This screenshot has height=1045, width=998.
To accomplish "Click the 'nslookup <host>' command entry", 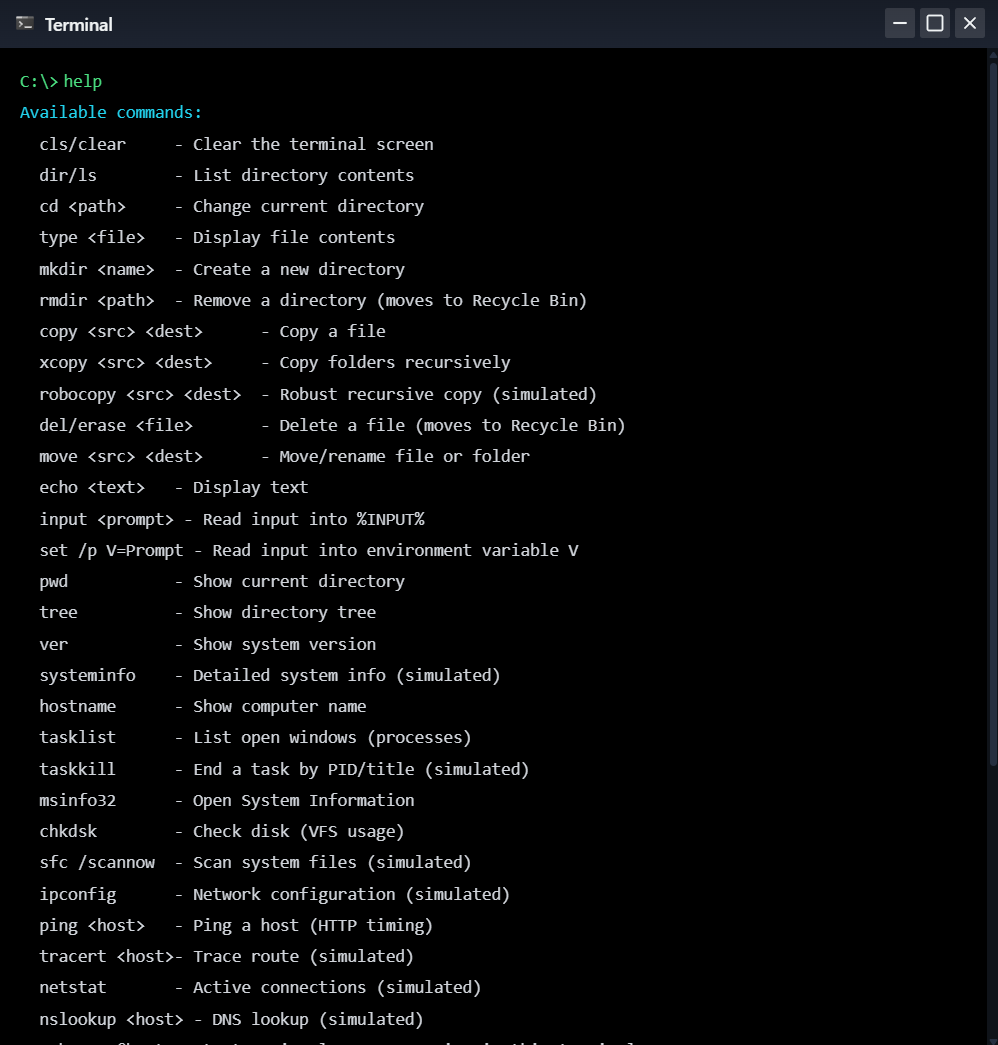I will tap(111, 1019).
